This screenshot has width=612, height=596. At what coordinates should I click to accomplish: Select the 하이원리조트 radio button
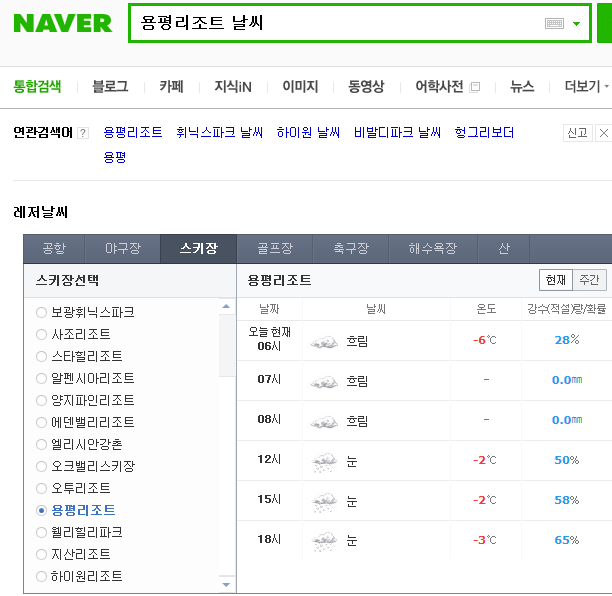click(41, 576)
